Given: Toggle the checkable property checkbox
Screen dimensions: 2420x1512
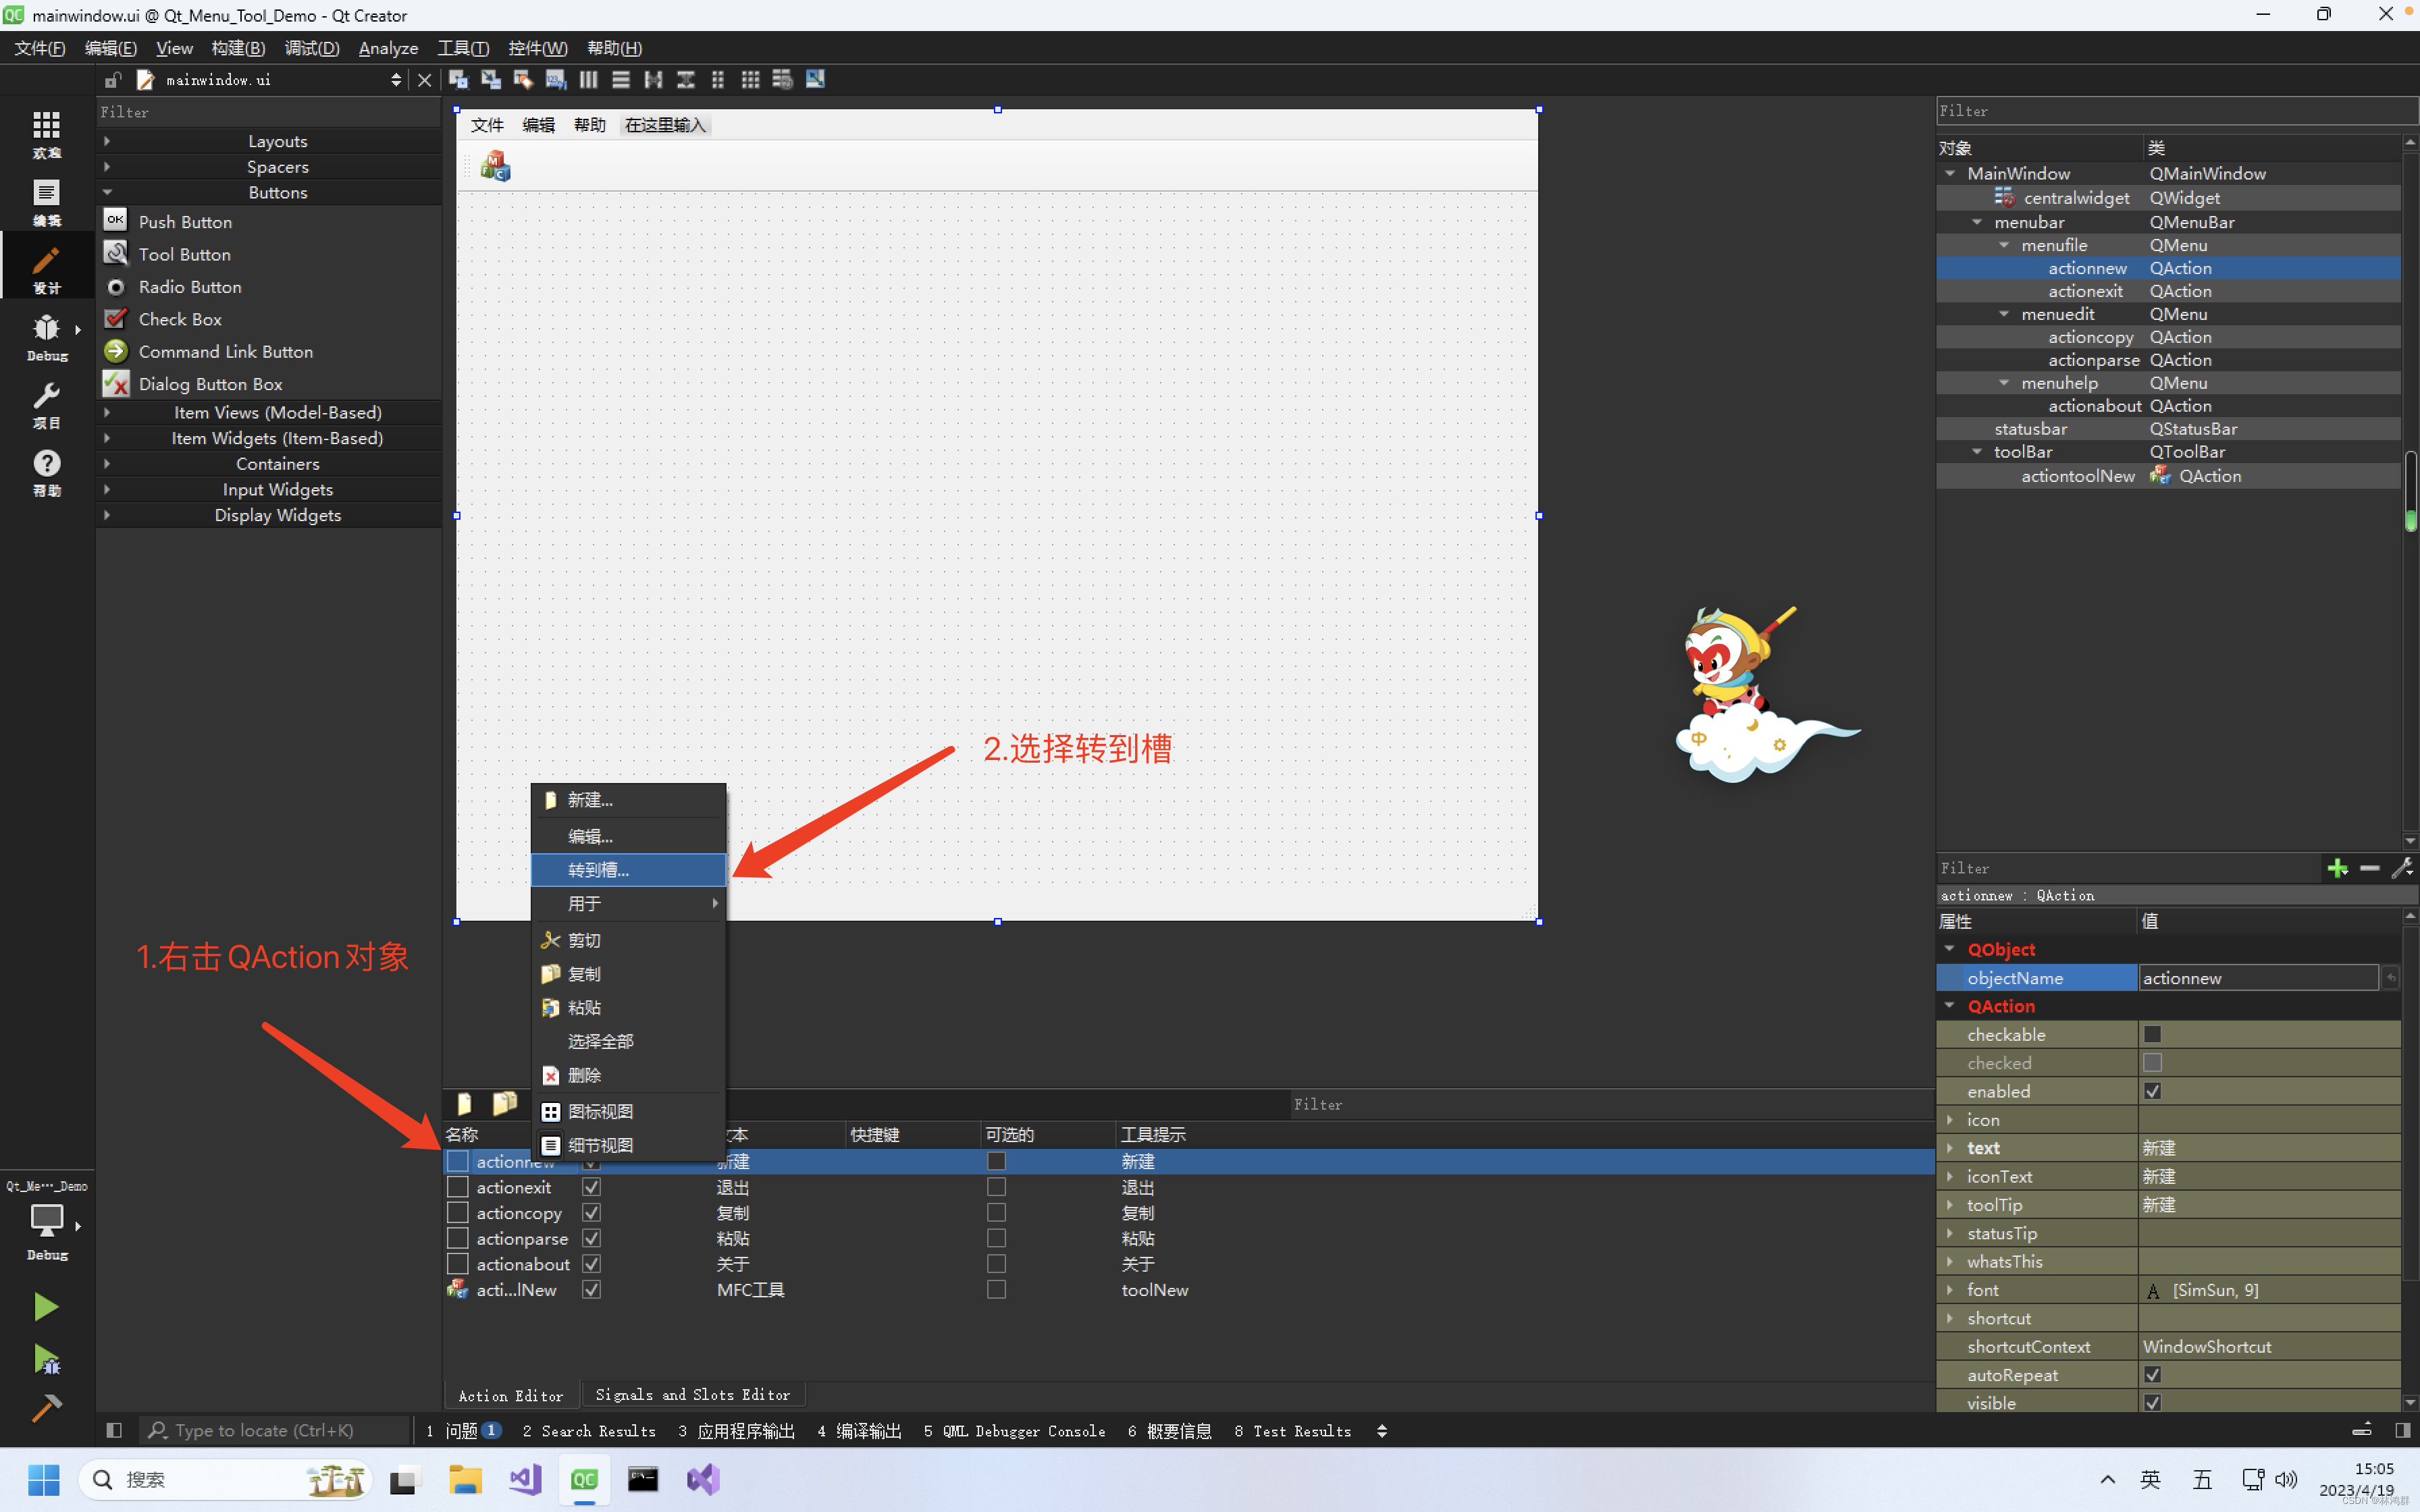Looking at the screenshot, I should tap(2152, 1034).
